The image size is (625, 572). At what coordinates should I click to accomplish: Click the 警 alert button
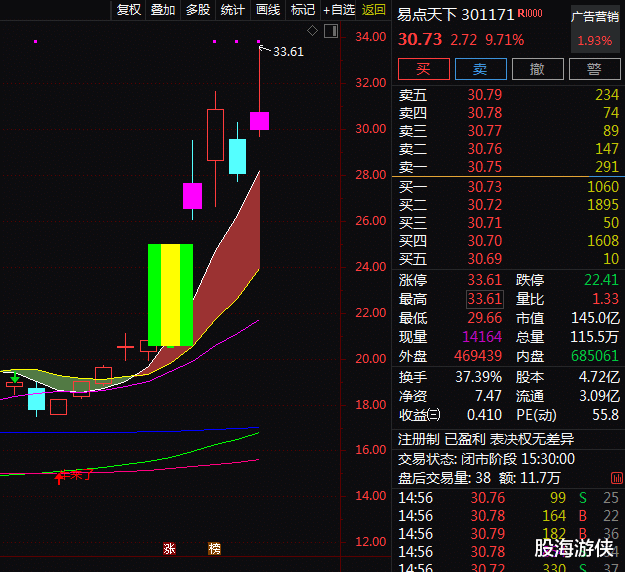tap(594, 69)
